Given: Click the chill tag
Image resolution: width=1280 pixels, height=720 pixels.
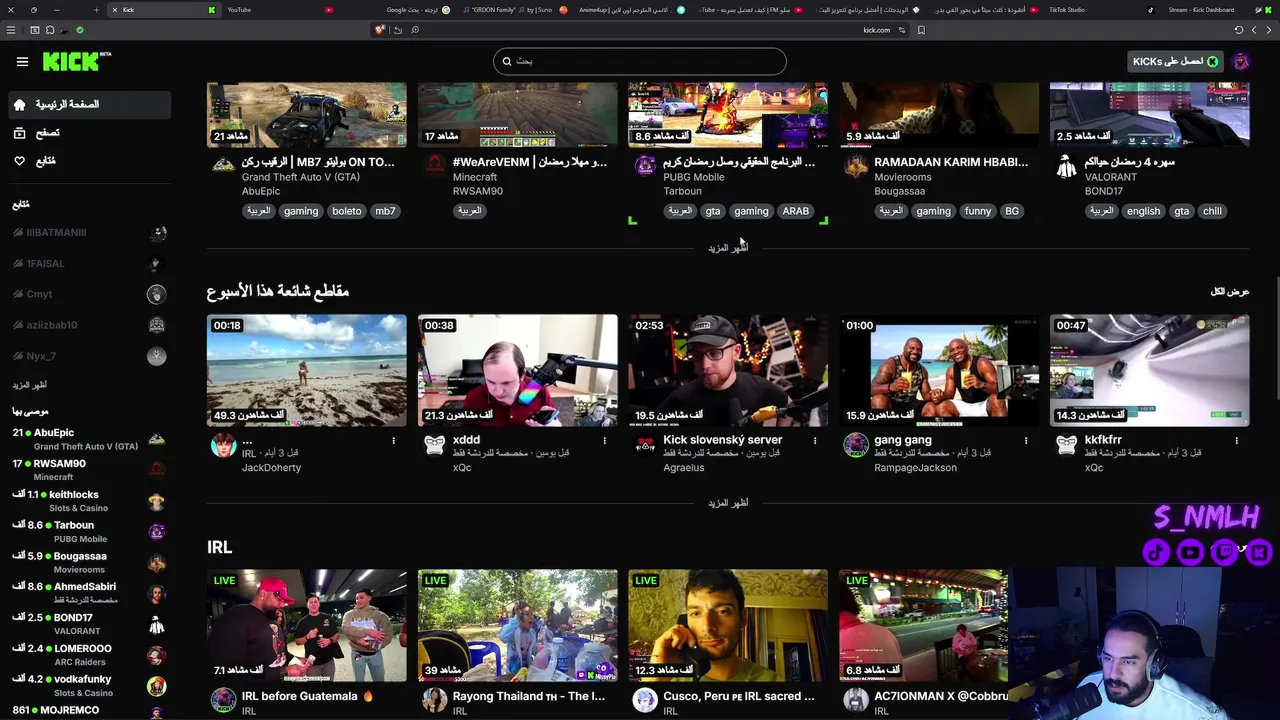Looking at the screenshot, I should click(x=1213, y=211).
